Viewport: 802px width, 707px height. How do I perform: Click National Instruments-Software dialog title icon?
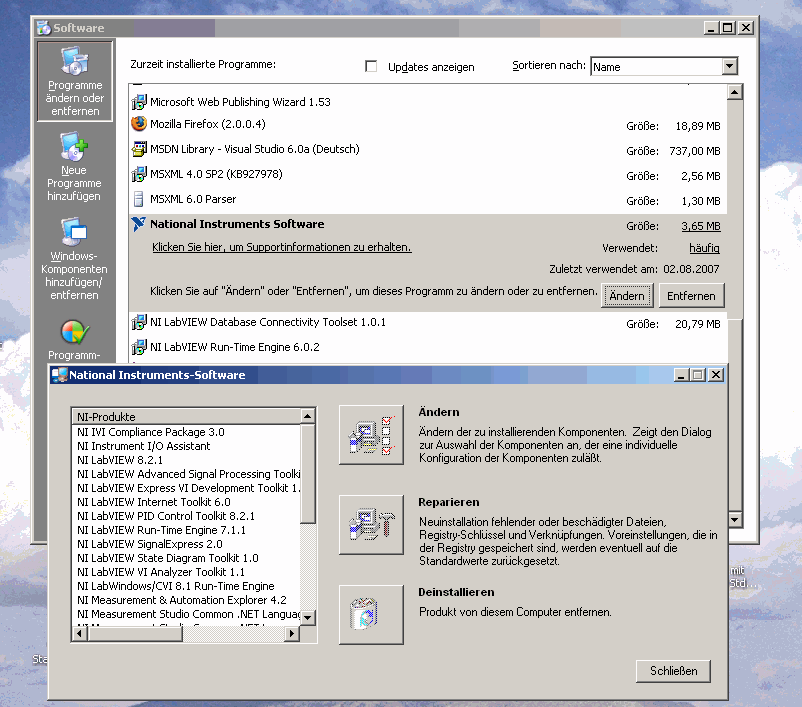[x=59, y=375]
